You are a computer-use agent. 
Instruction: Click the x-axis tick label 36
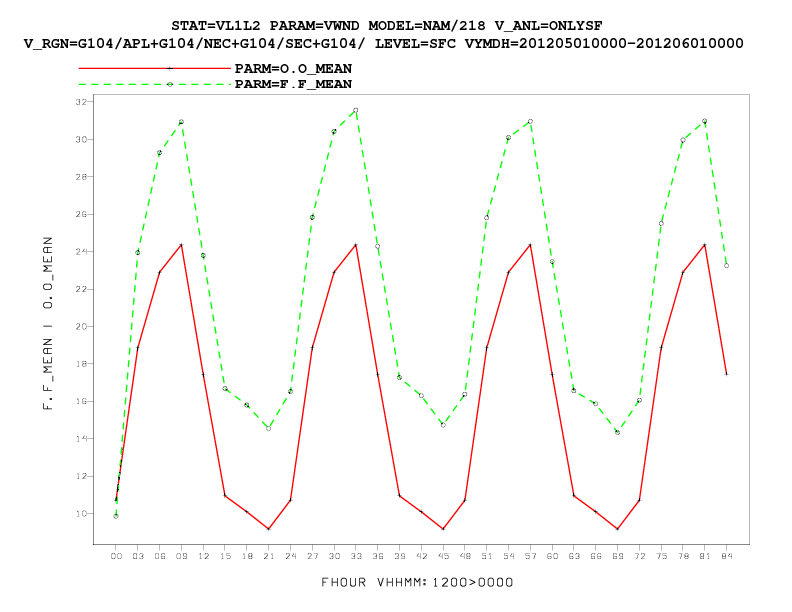pyautogui.click(x=378, y=556)
